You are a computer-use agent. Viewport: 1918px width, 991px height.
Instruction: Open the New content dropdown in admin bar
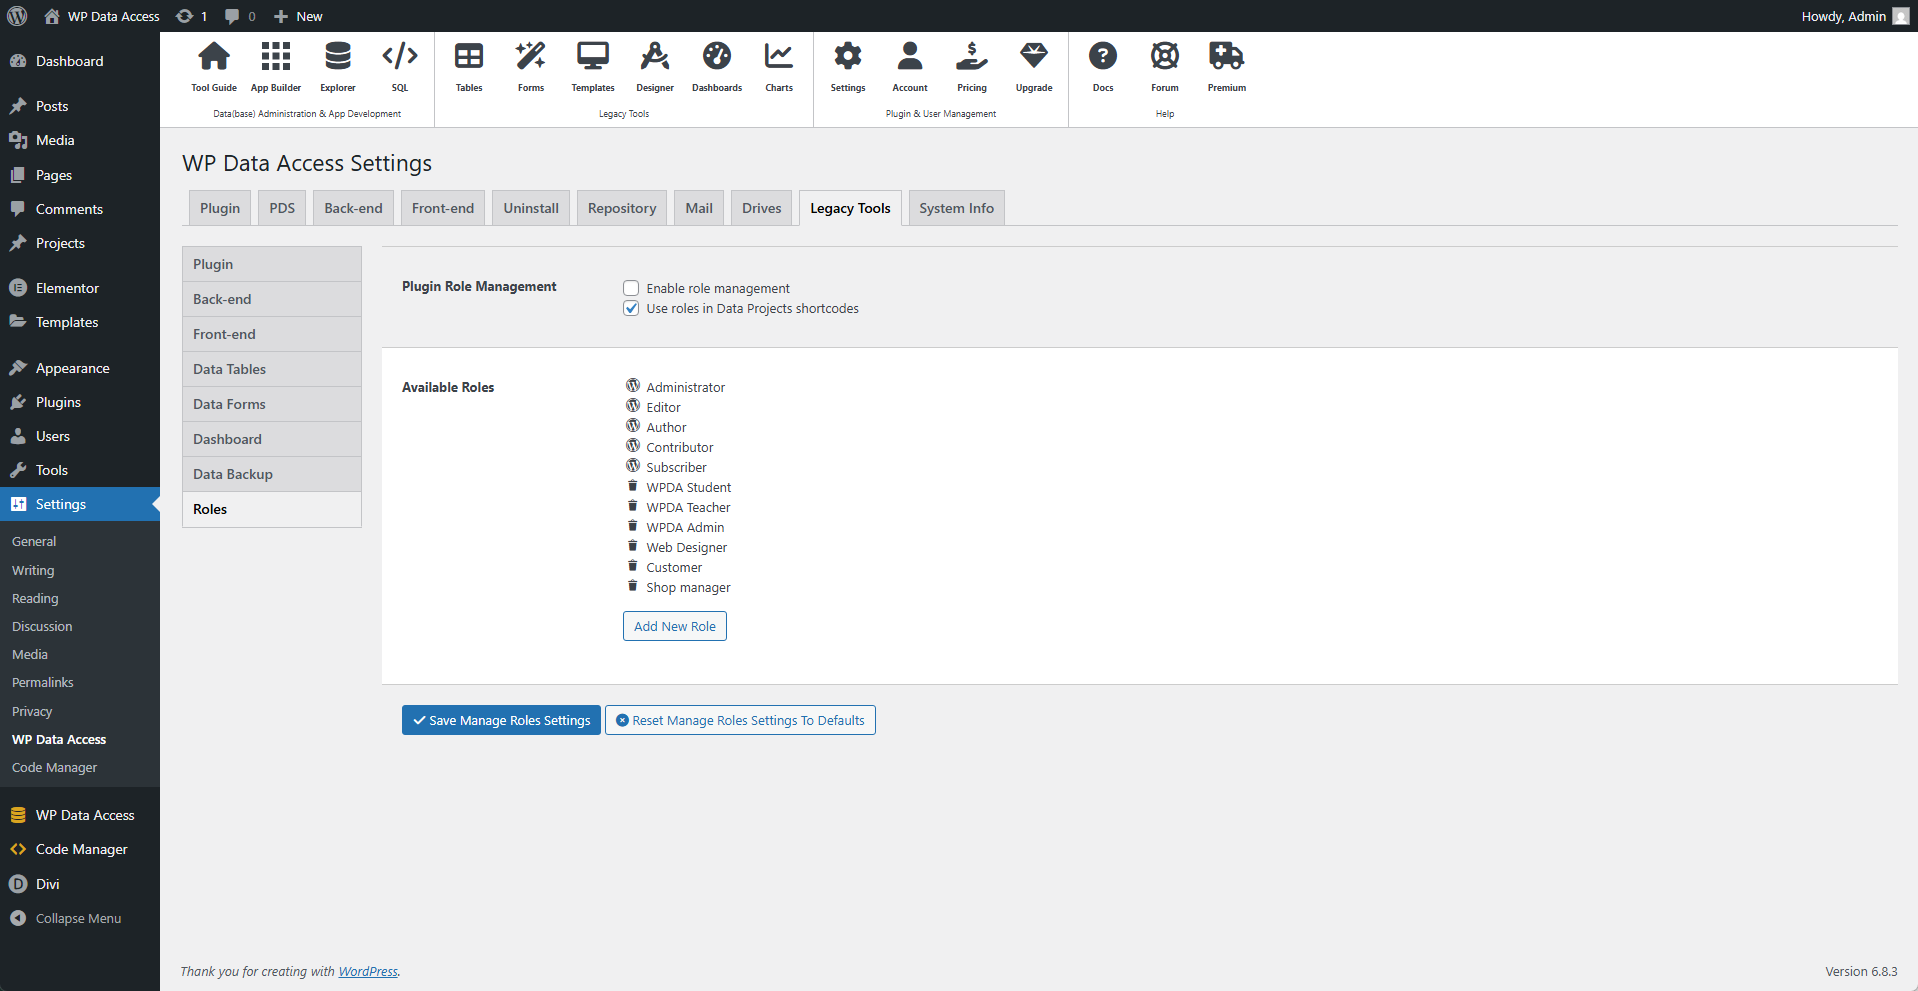[297, 16]
